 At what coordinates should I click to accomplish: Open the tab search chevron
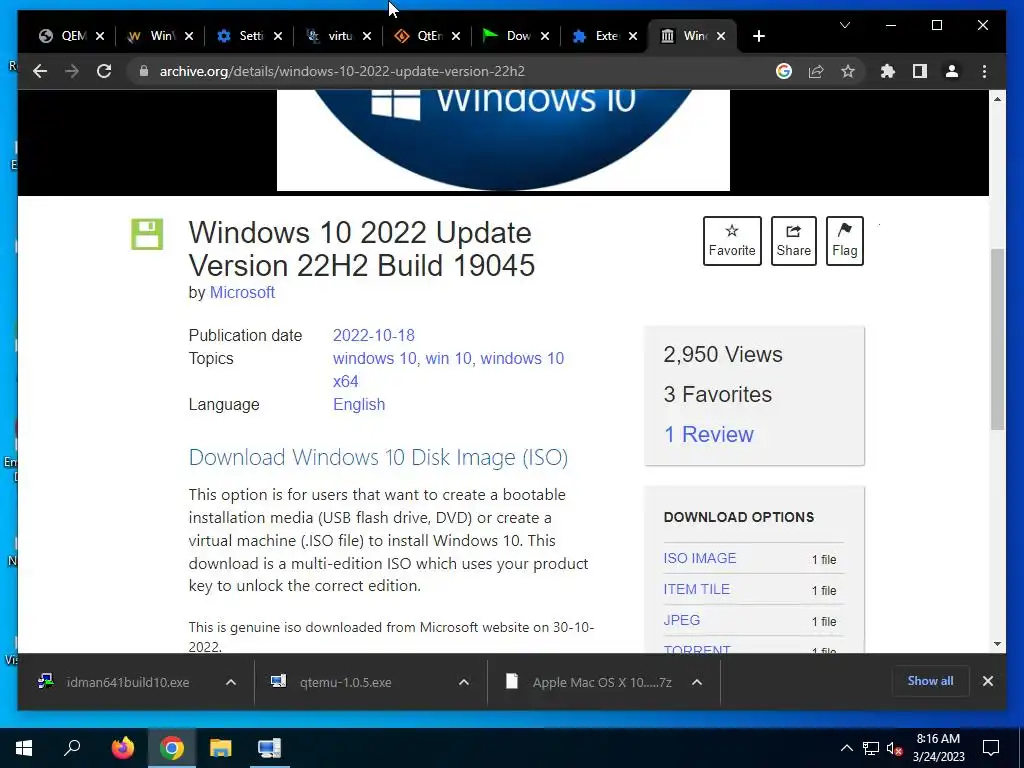click(844, 25)
